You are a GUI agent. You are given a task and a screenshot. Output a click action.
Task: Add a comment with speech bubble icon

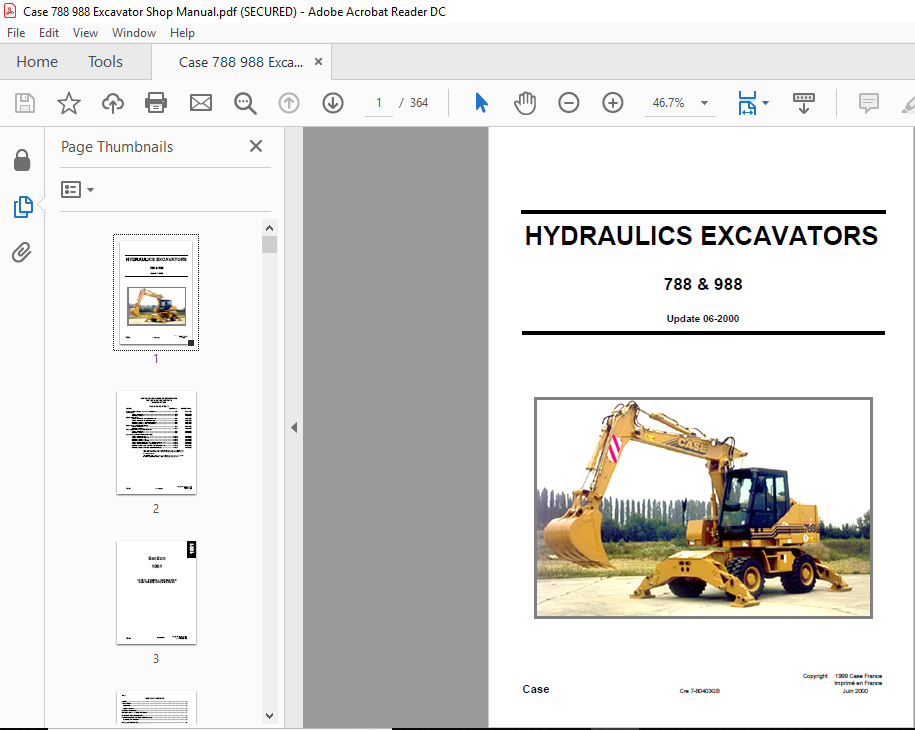pos(868,103)
